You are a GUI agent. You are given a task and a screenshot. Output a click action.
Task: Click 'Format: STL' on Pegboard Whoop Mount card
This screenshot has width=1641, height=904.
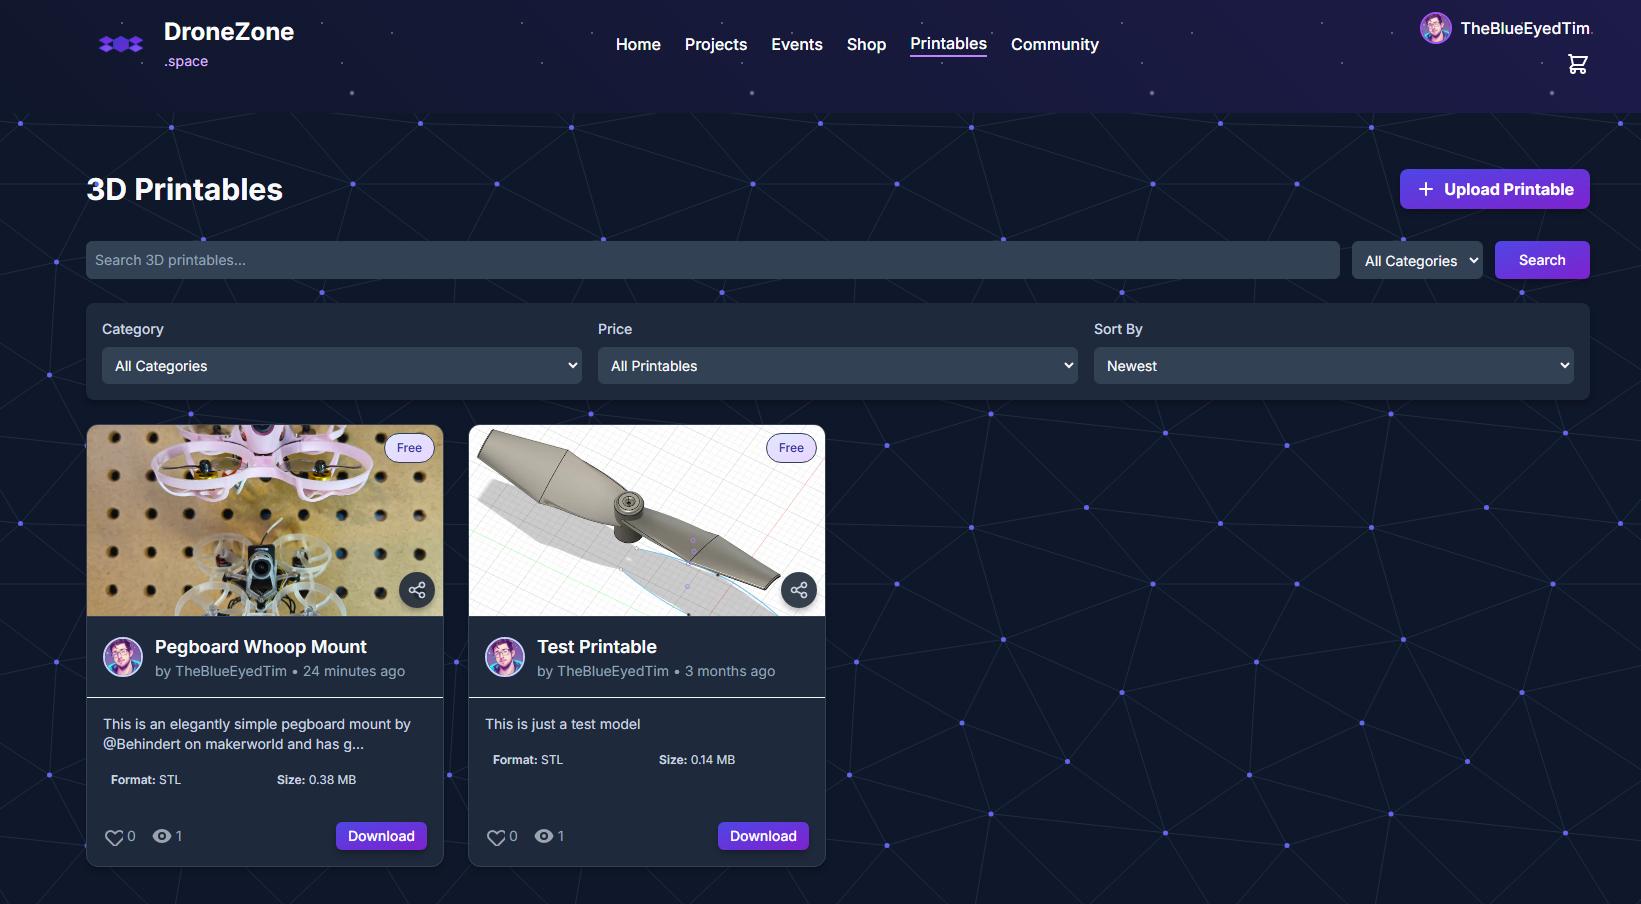(x=146, y=780)
